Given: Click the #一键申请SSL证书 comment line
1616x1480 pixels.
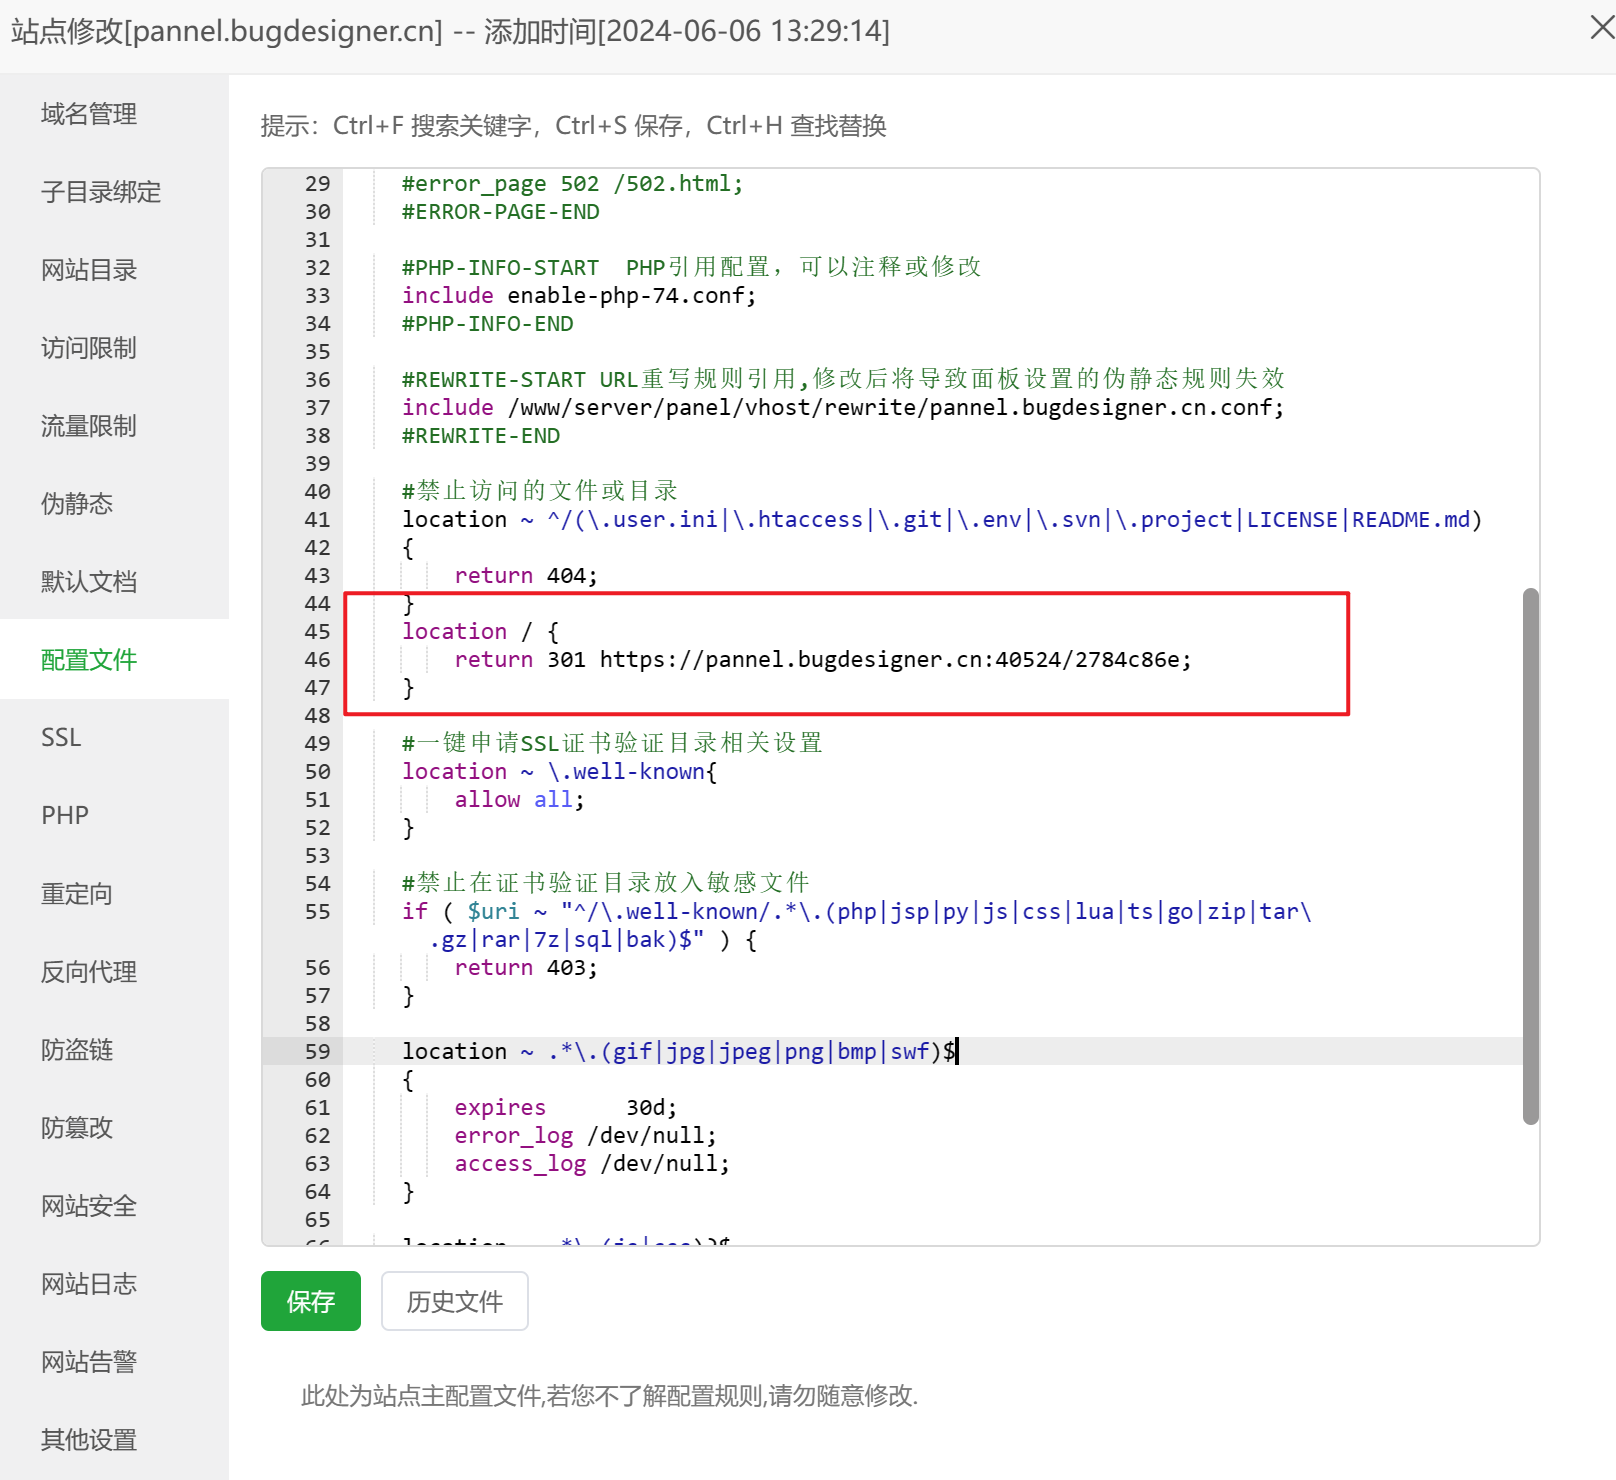Looking at the screenshot, I should pos(612,743).
